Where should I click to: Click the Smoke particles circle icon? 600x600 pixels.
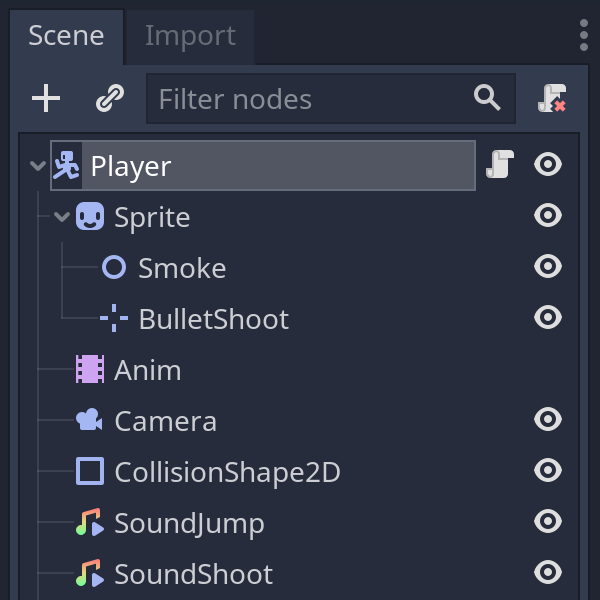coord(114,267)
